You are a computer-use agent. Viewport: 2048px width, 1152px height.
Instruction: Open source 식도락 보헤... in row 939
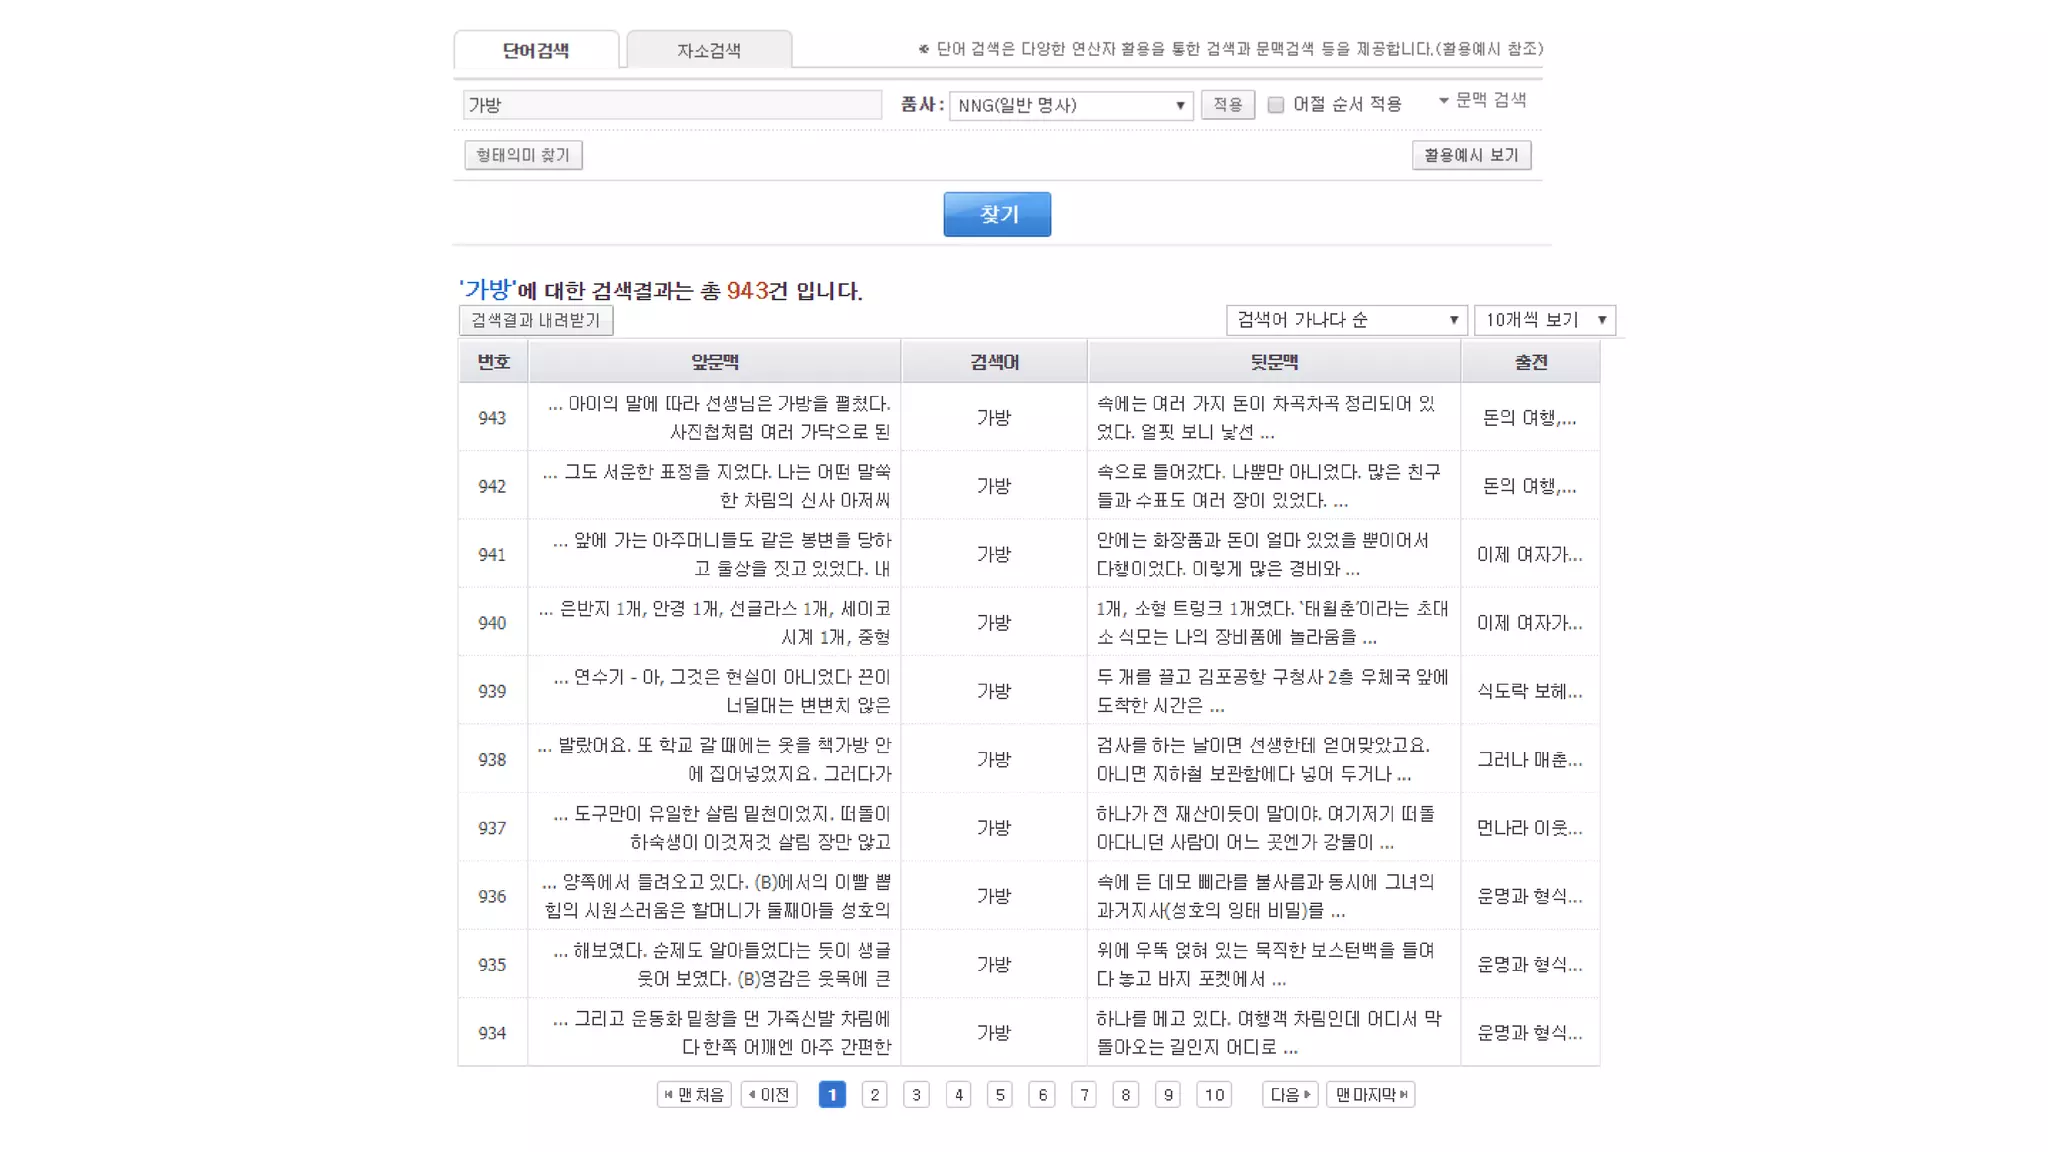point(1529,691)
